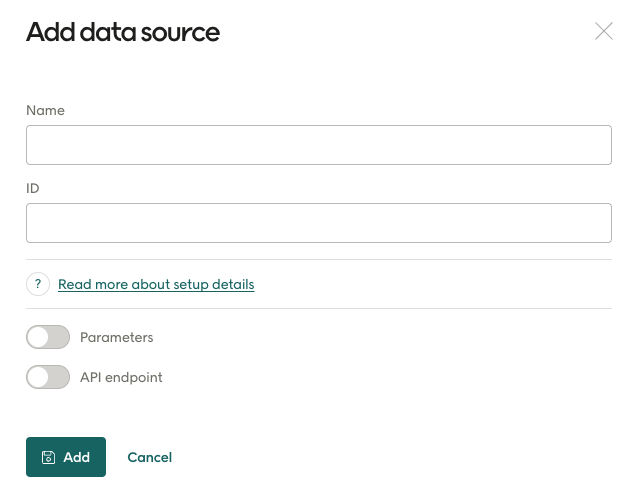
Task: Click the right end of ID text box
Action: click(595, 223)
